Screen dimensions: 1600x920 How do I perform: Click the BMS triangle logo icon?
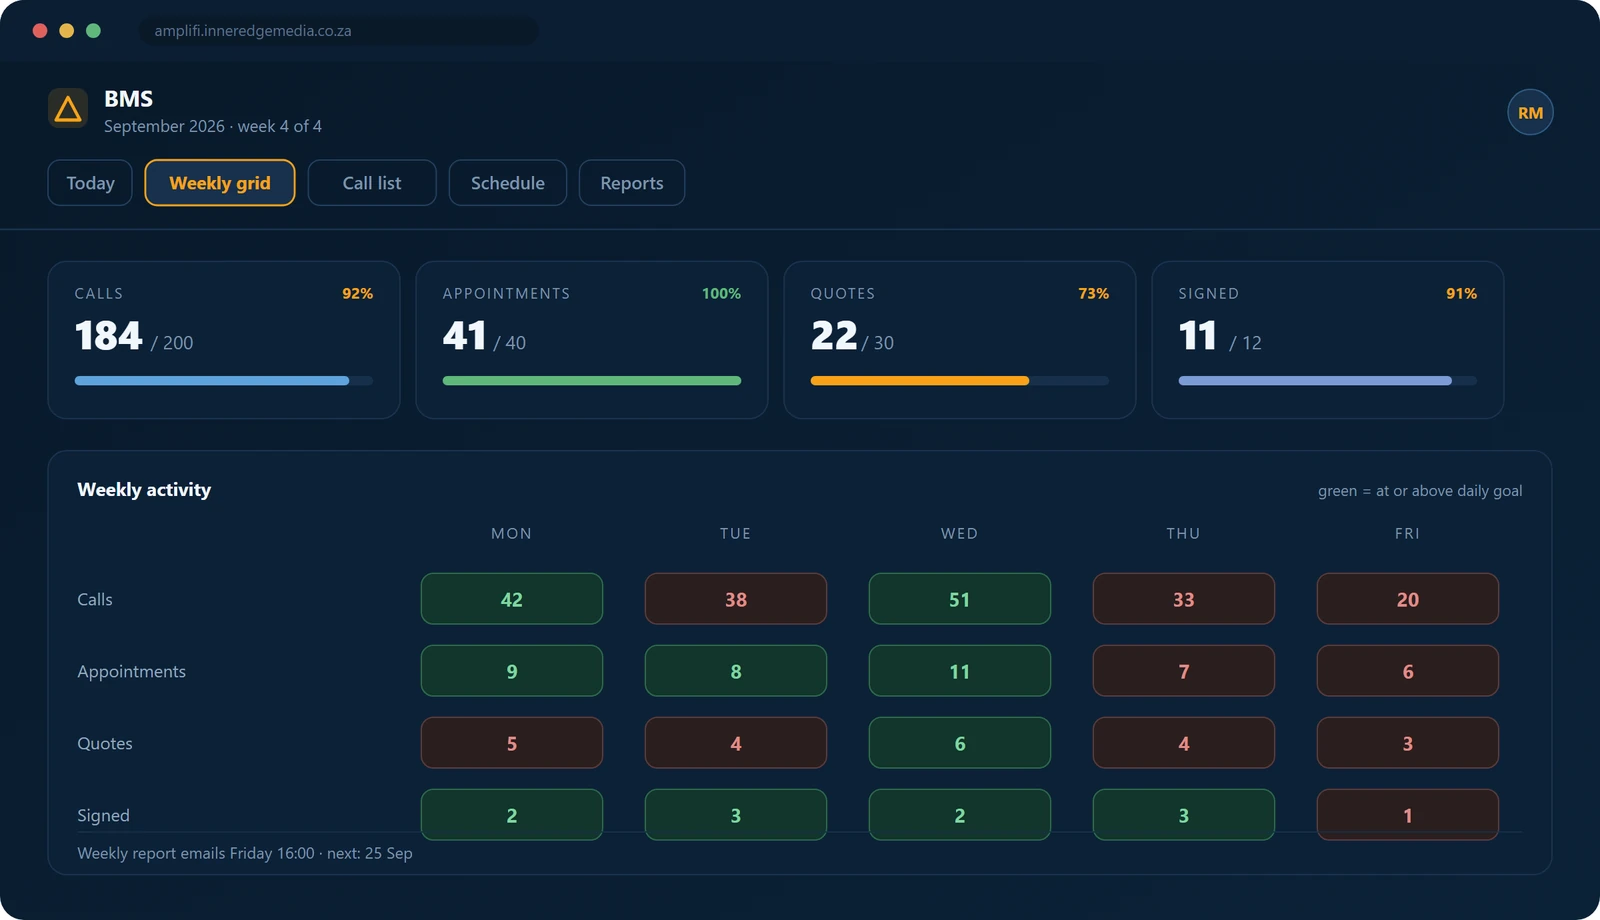tap(68, 108)
